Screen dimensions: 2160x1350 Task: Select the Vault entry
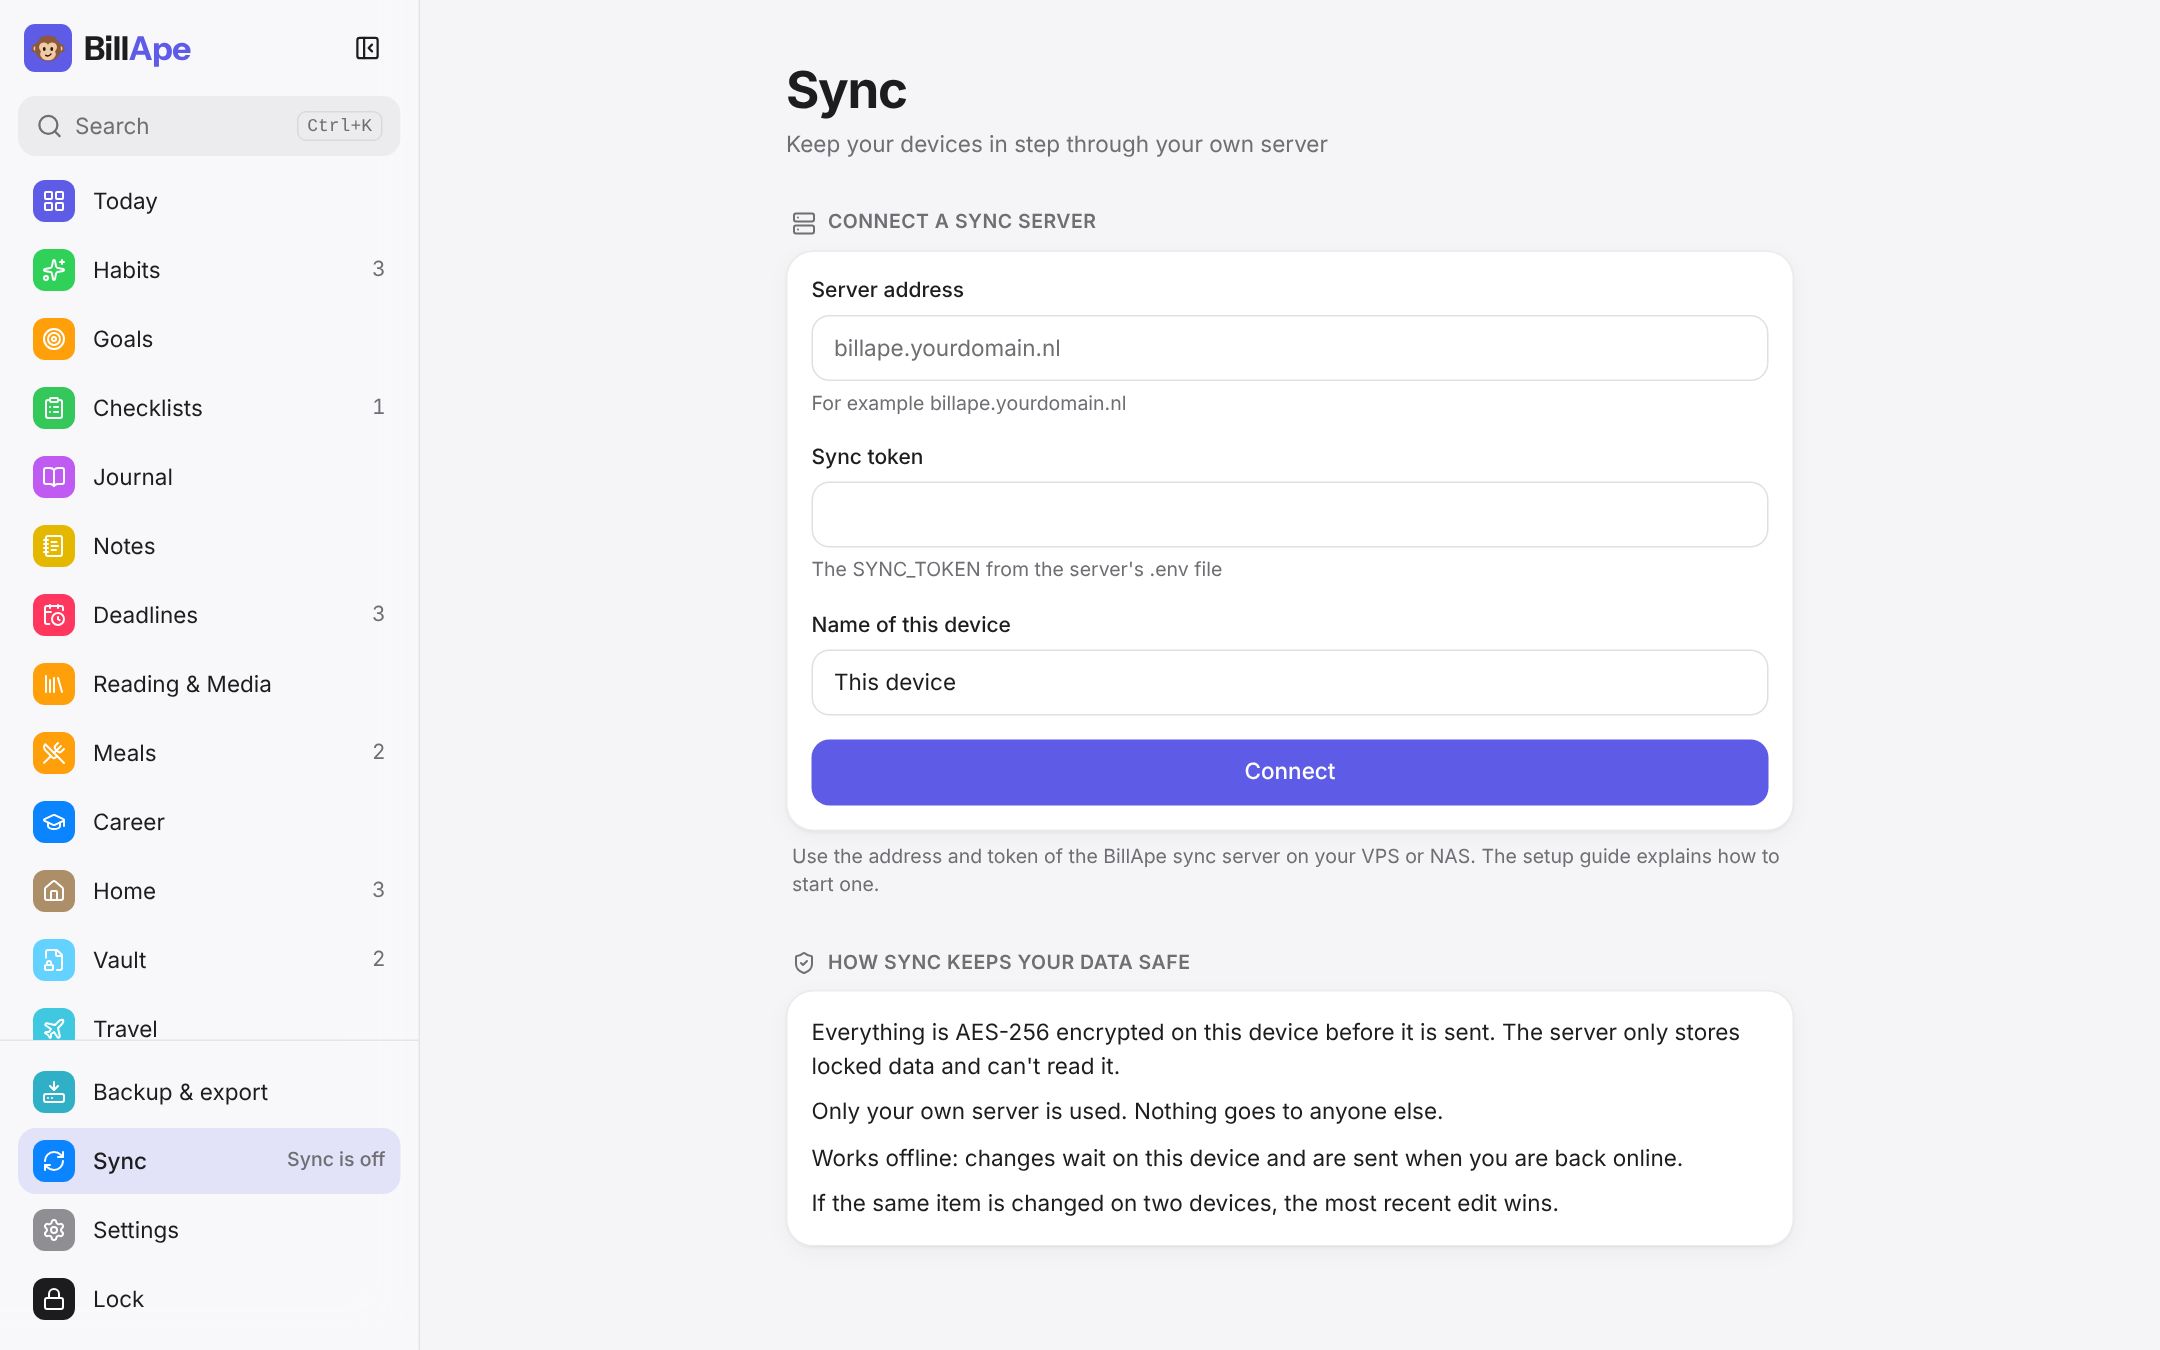click(x=209, y=960)
